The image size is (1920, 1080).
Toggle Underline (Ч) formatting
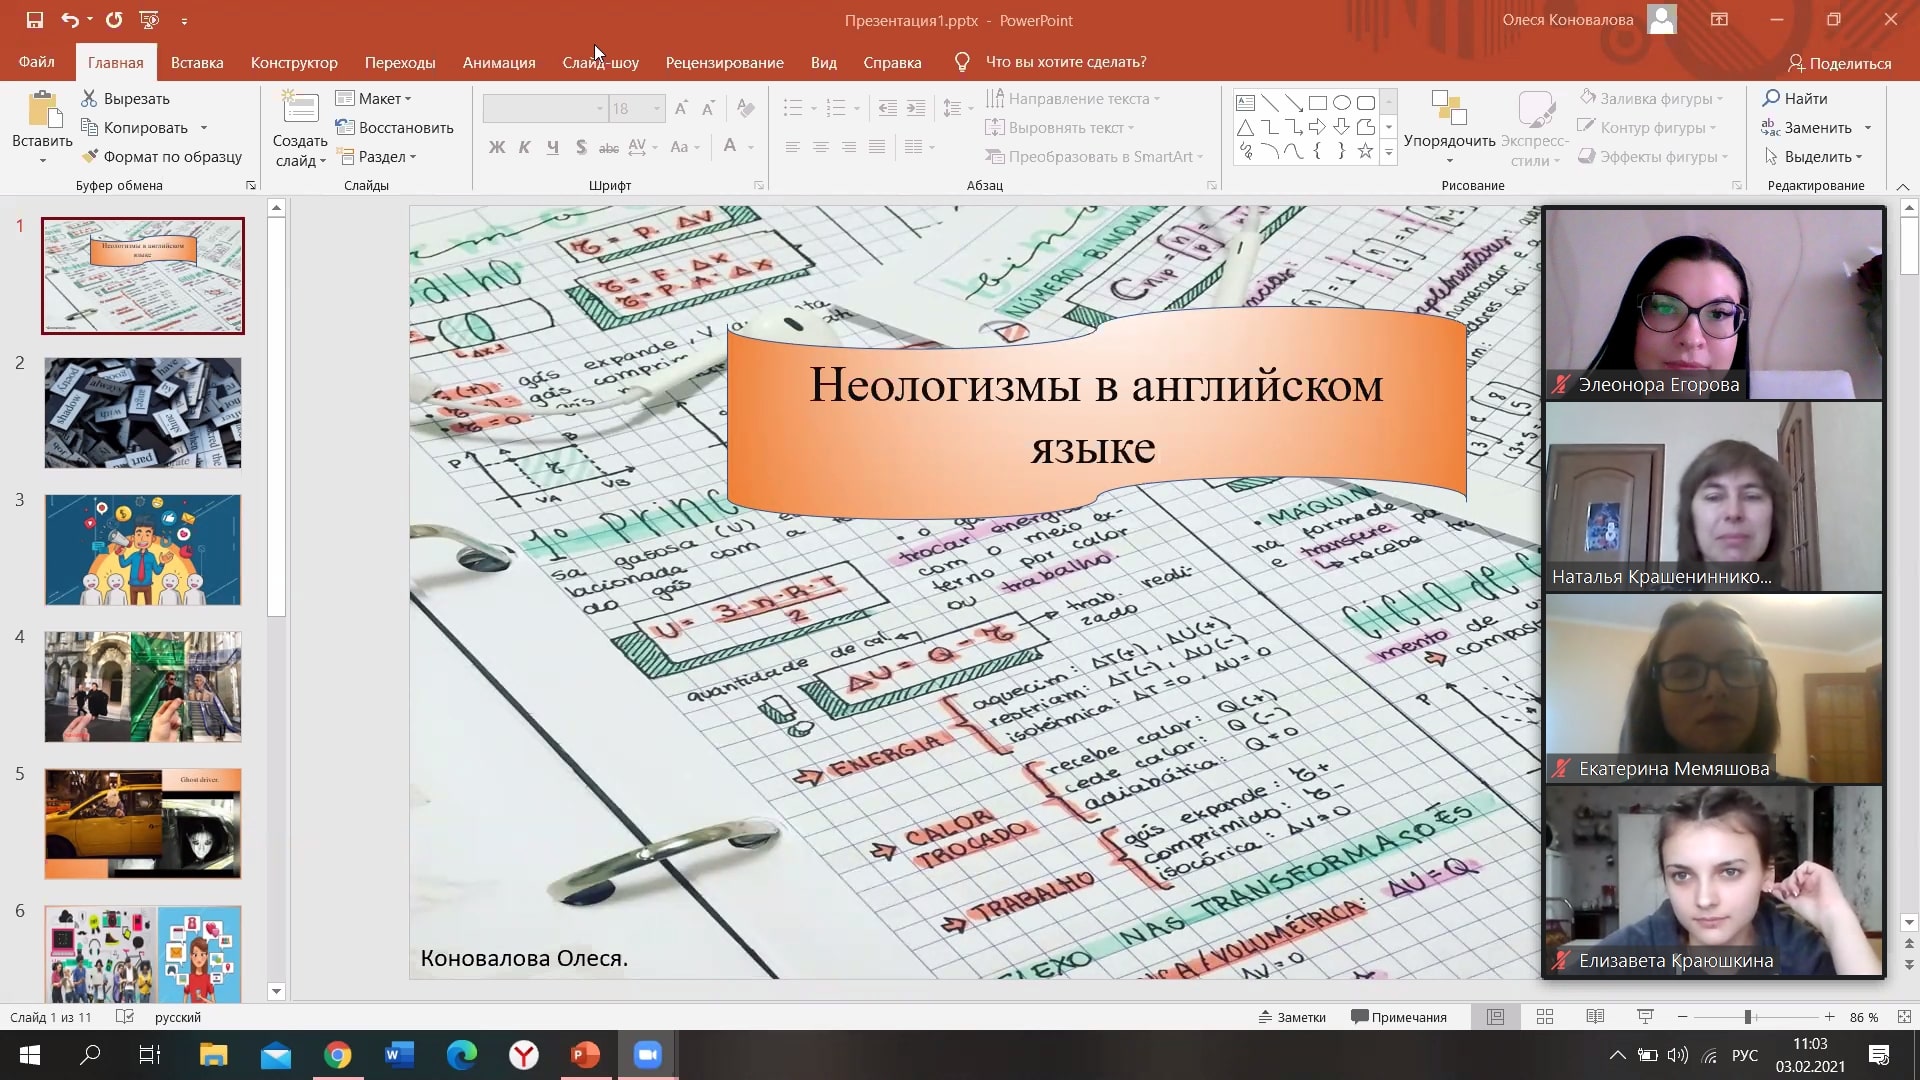click(552, 147)
